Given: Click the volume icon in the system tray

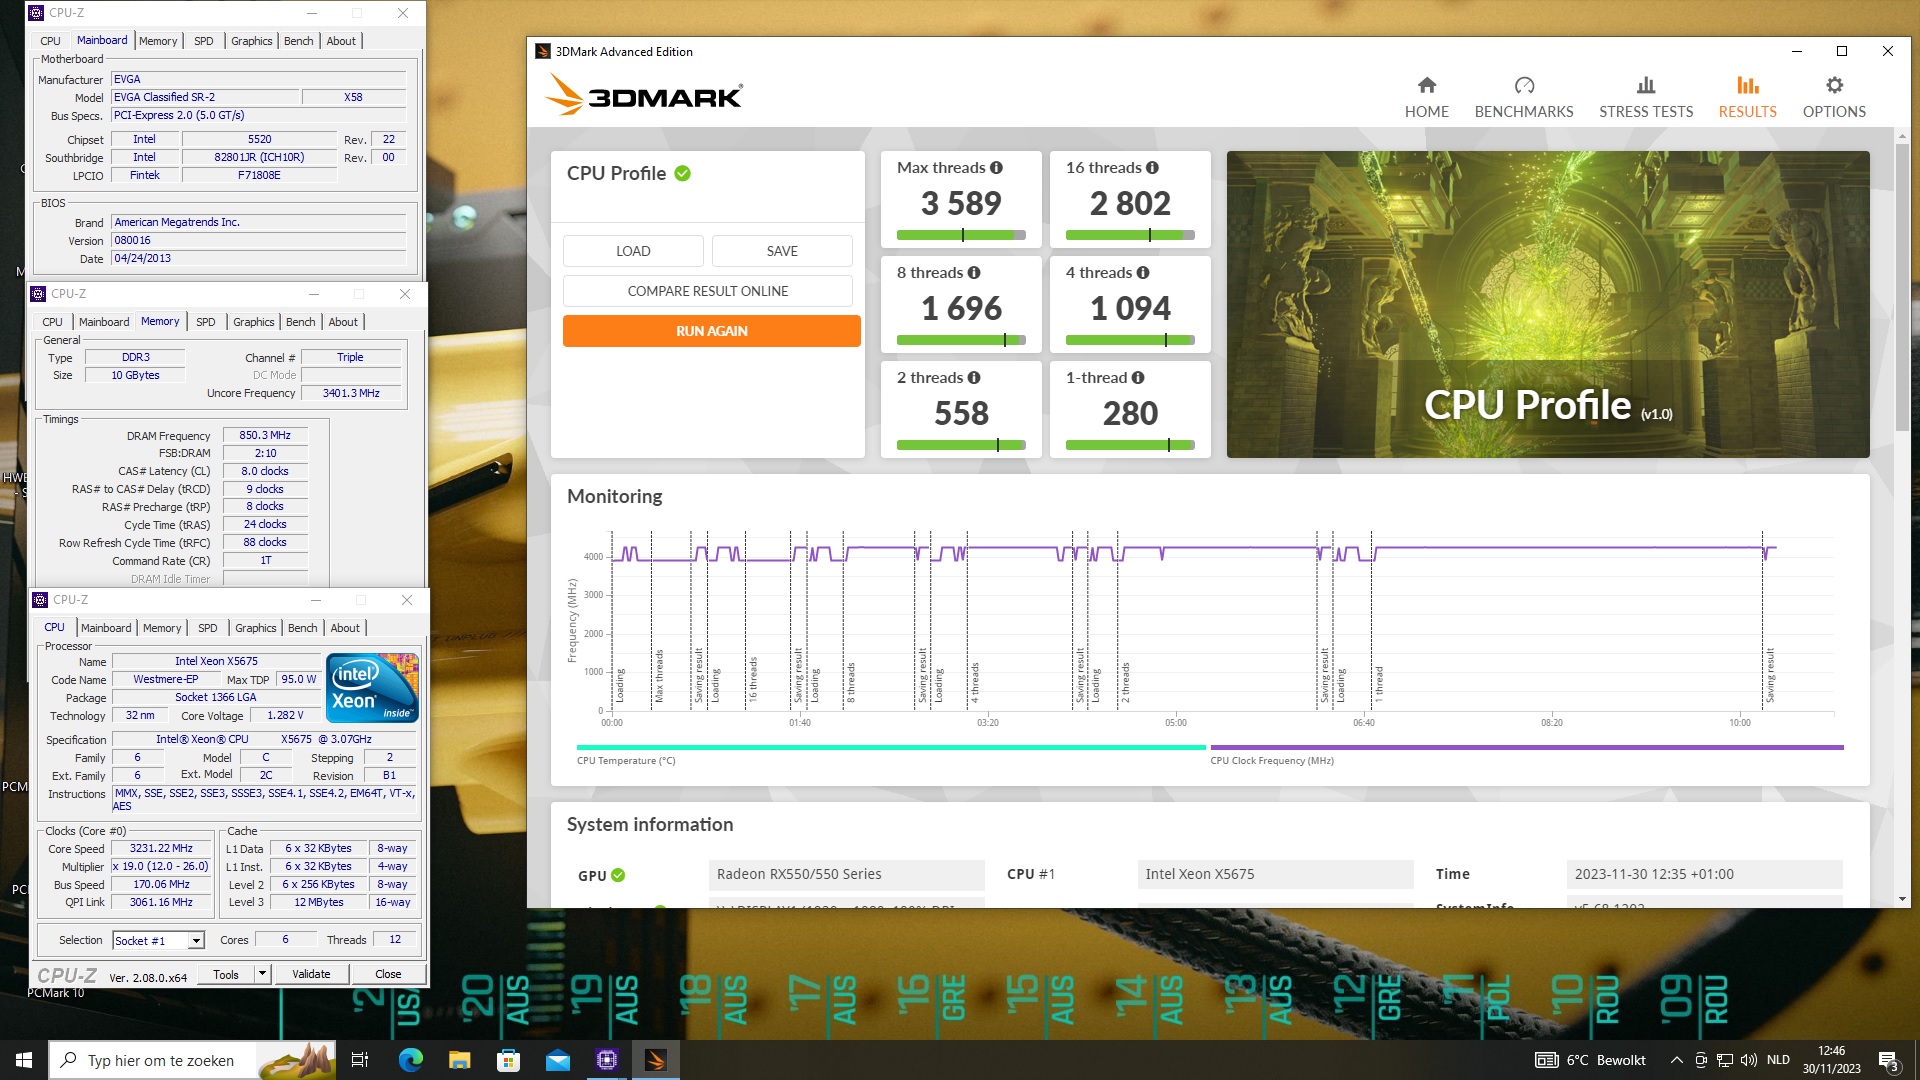Looking at the screenshot, I should point(1748,1060).
